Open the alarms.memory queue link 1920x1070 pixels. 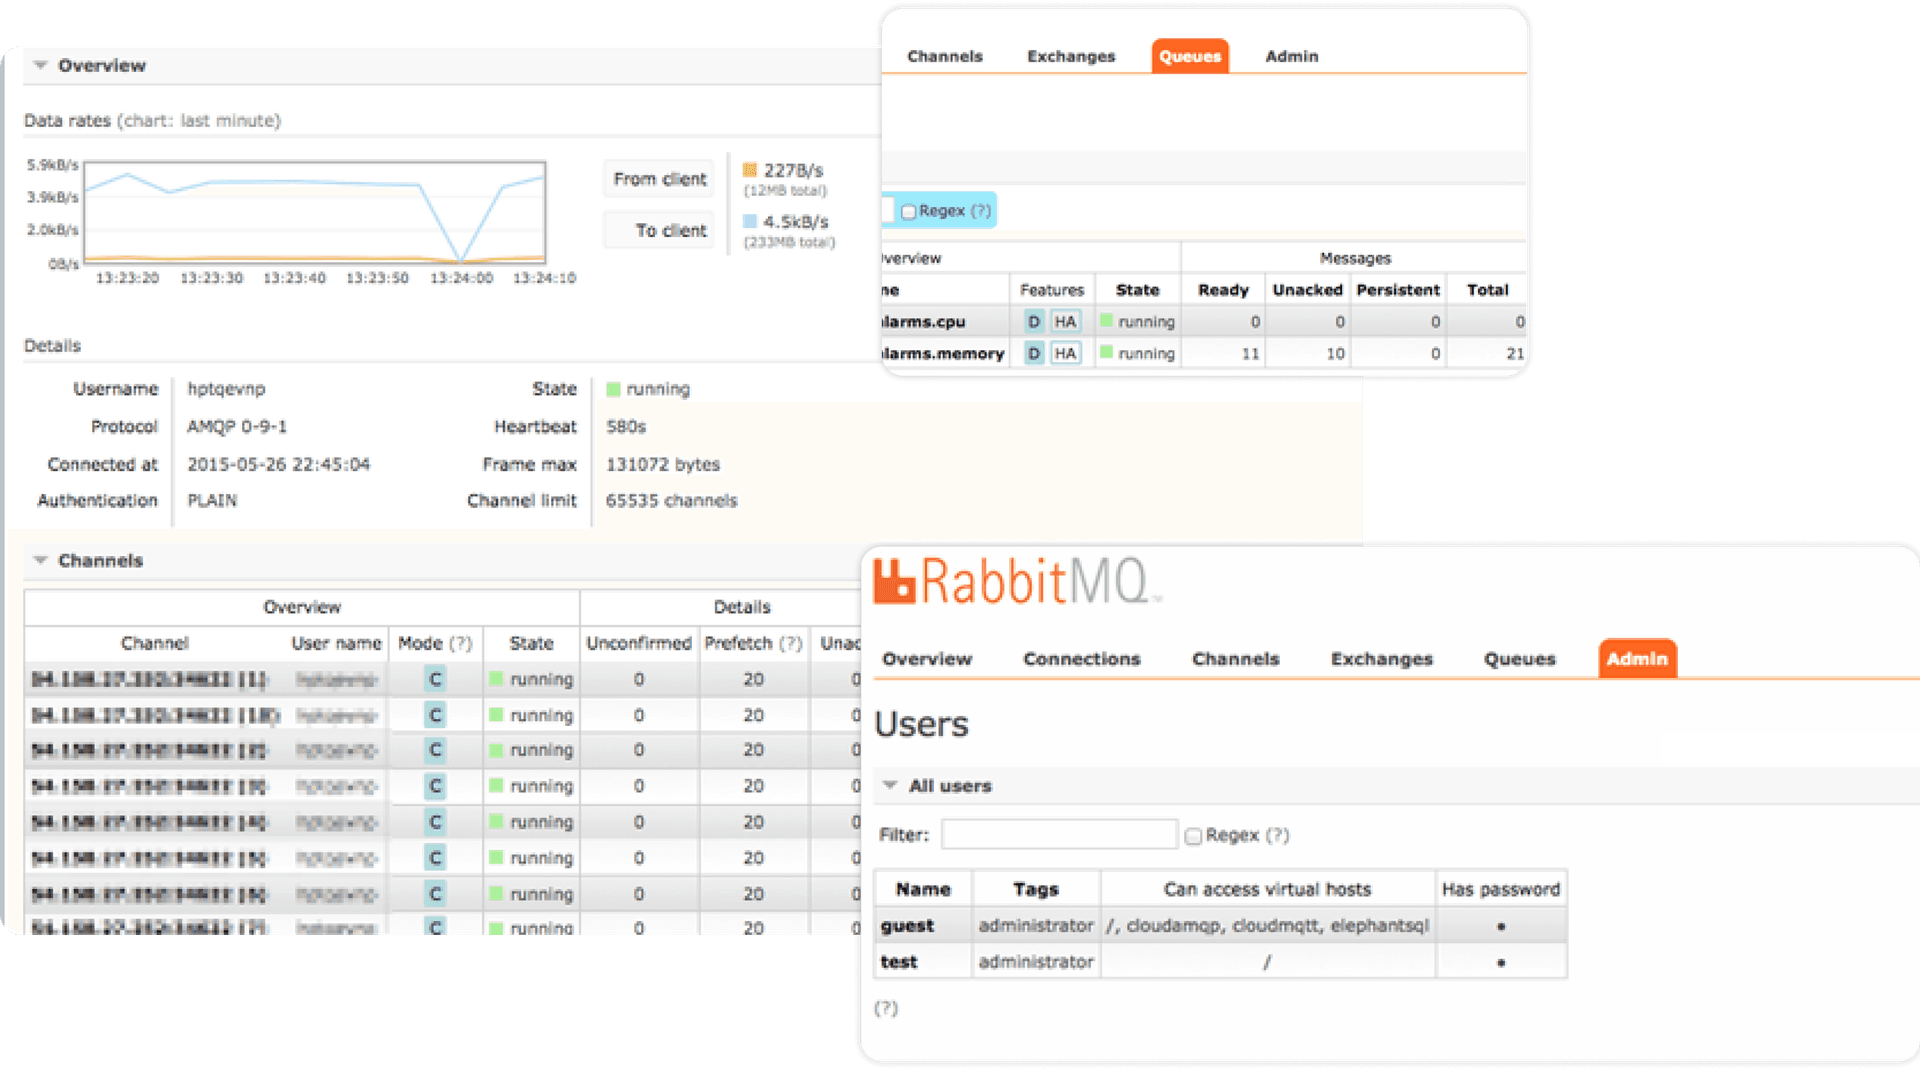coord(942,354)
